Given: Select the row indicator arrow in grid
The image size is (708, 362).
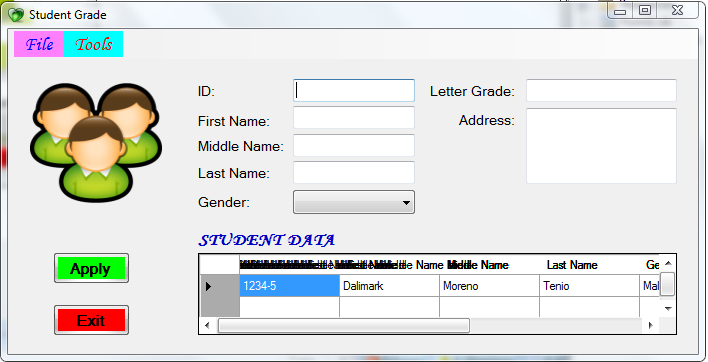Looking at the screenshot, I should click(x=209, y=286).
